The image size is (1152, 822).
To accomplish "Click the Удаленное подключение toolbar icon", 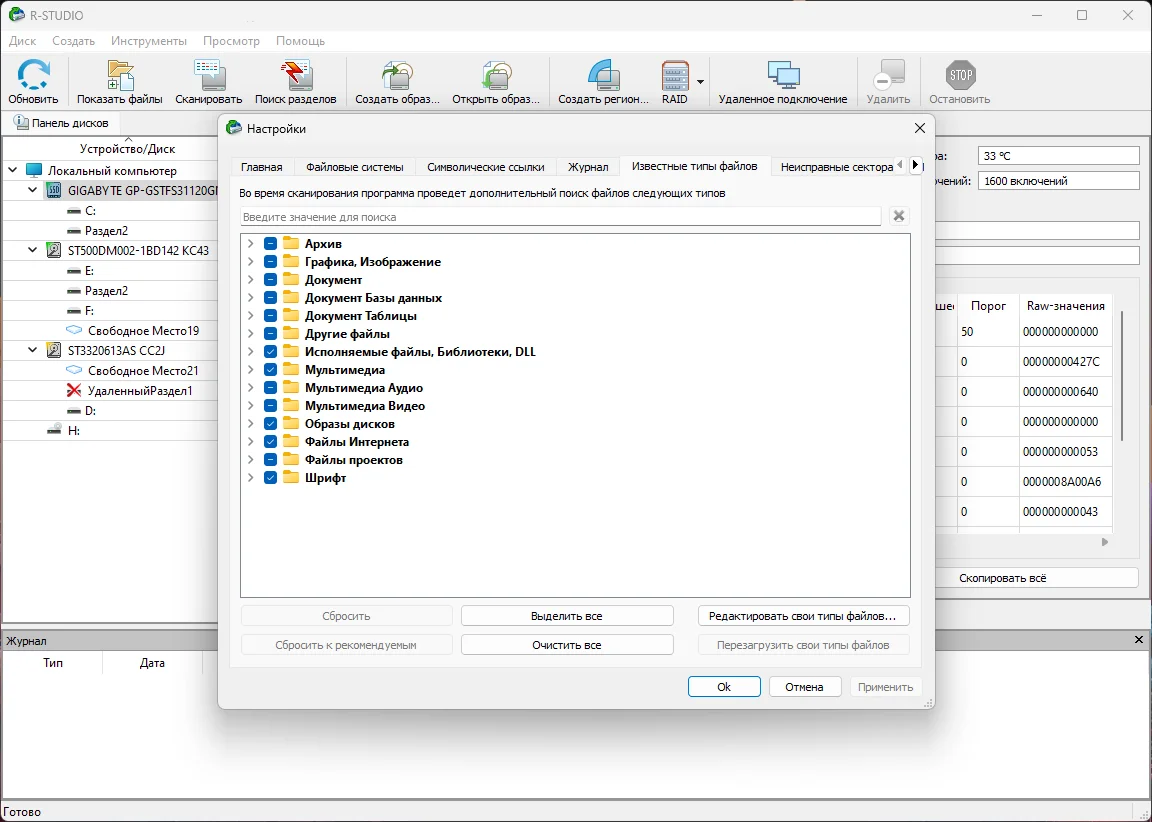I will tap(782, 77).
